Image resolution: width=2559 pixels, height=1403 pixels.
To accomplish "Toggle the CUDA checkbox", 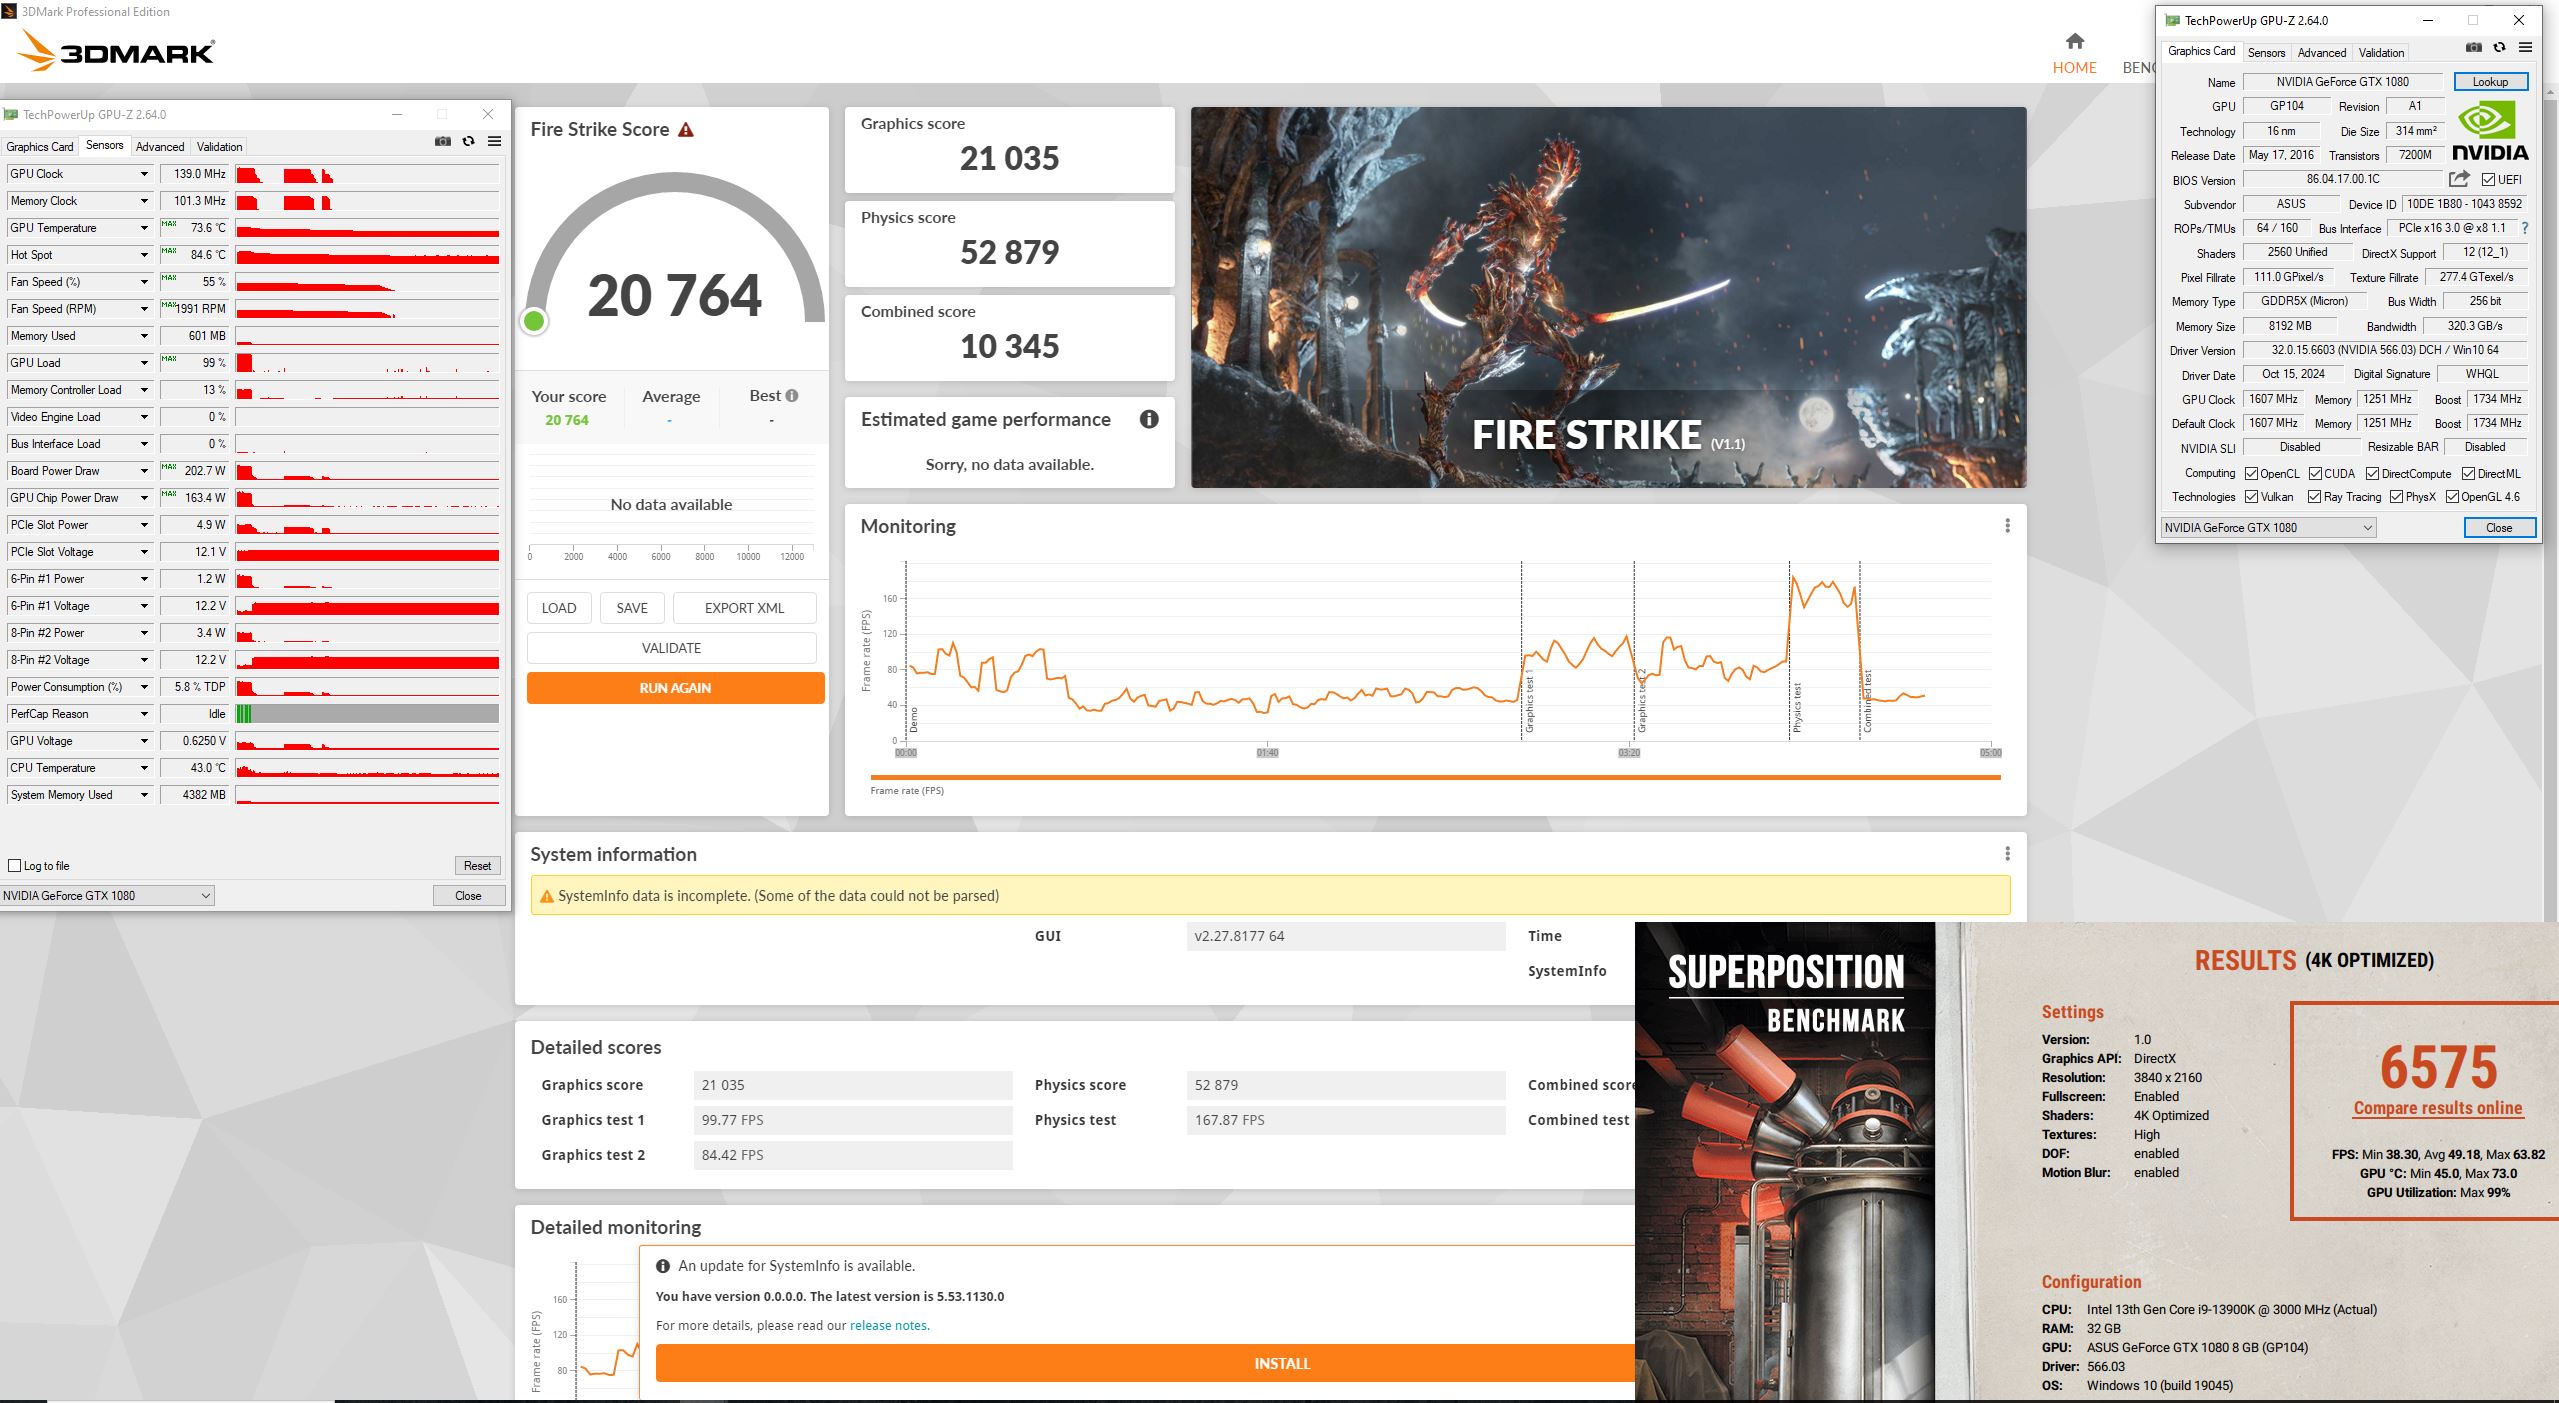I will pos(2315,474).
